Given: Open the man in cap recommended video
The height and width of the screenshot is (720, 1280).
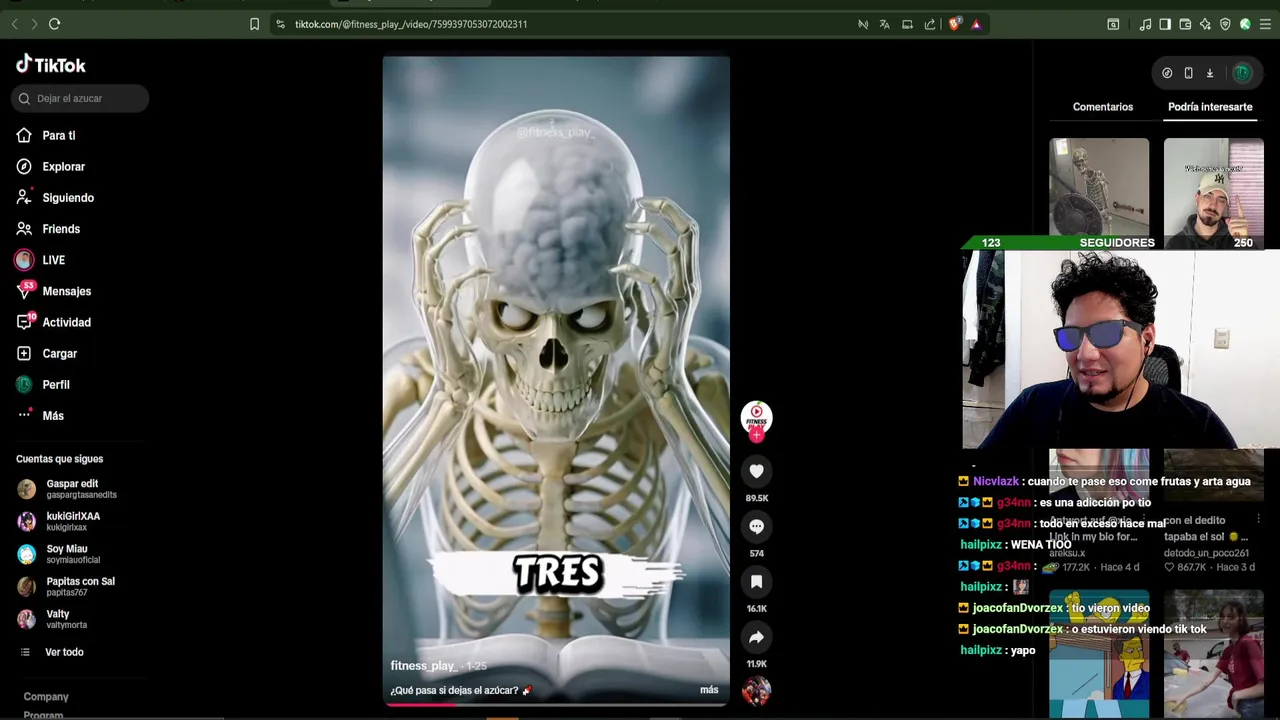Looking at the screenshot, I should (x=1214, y=186).
